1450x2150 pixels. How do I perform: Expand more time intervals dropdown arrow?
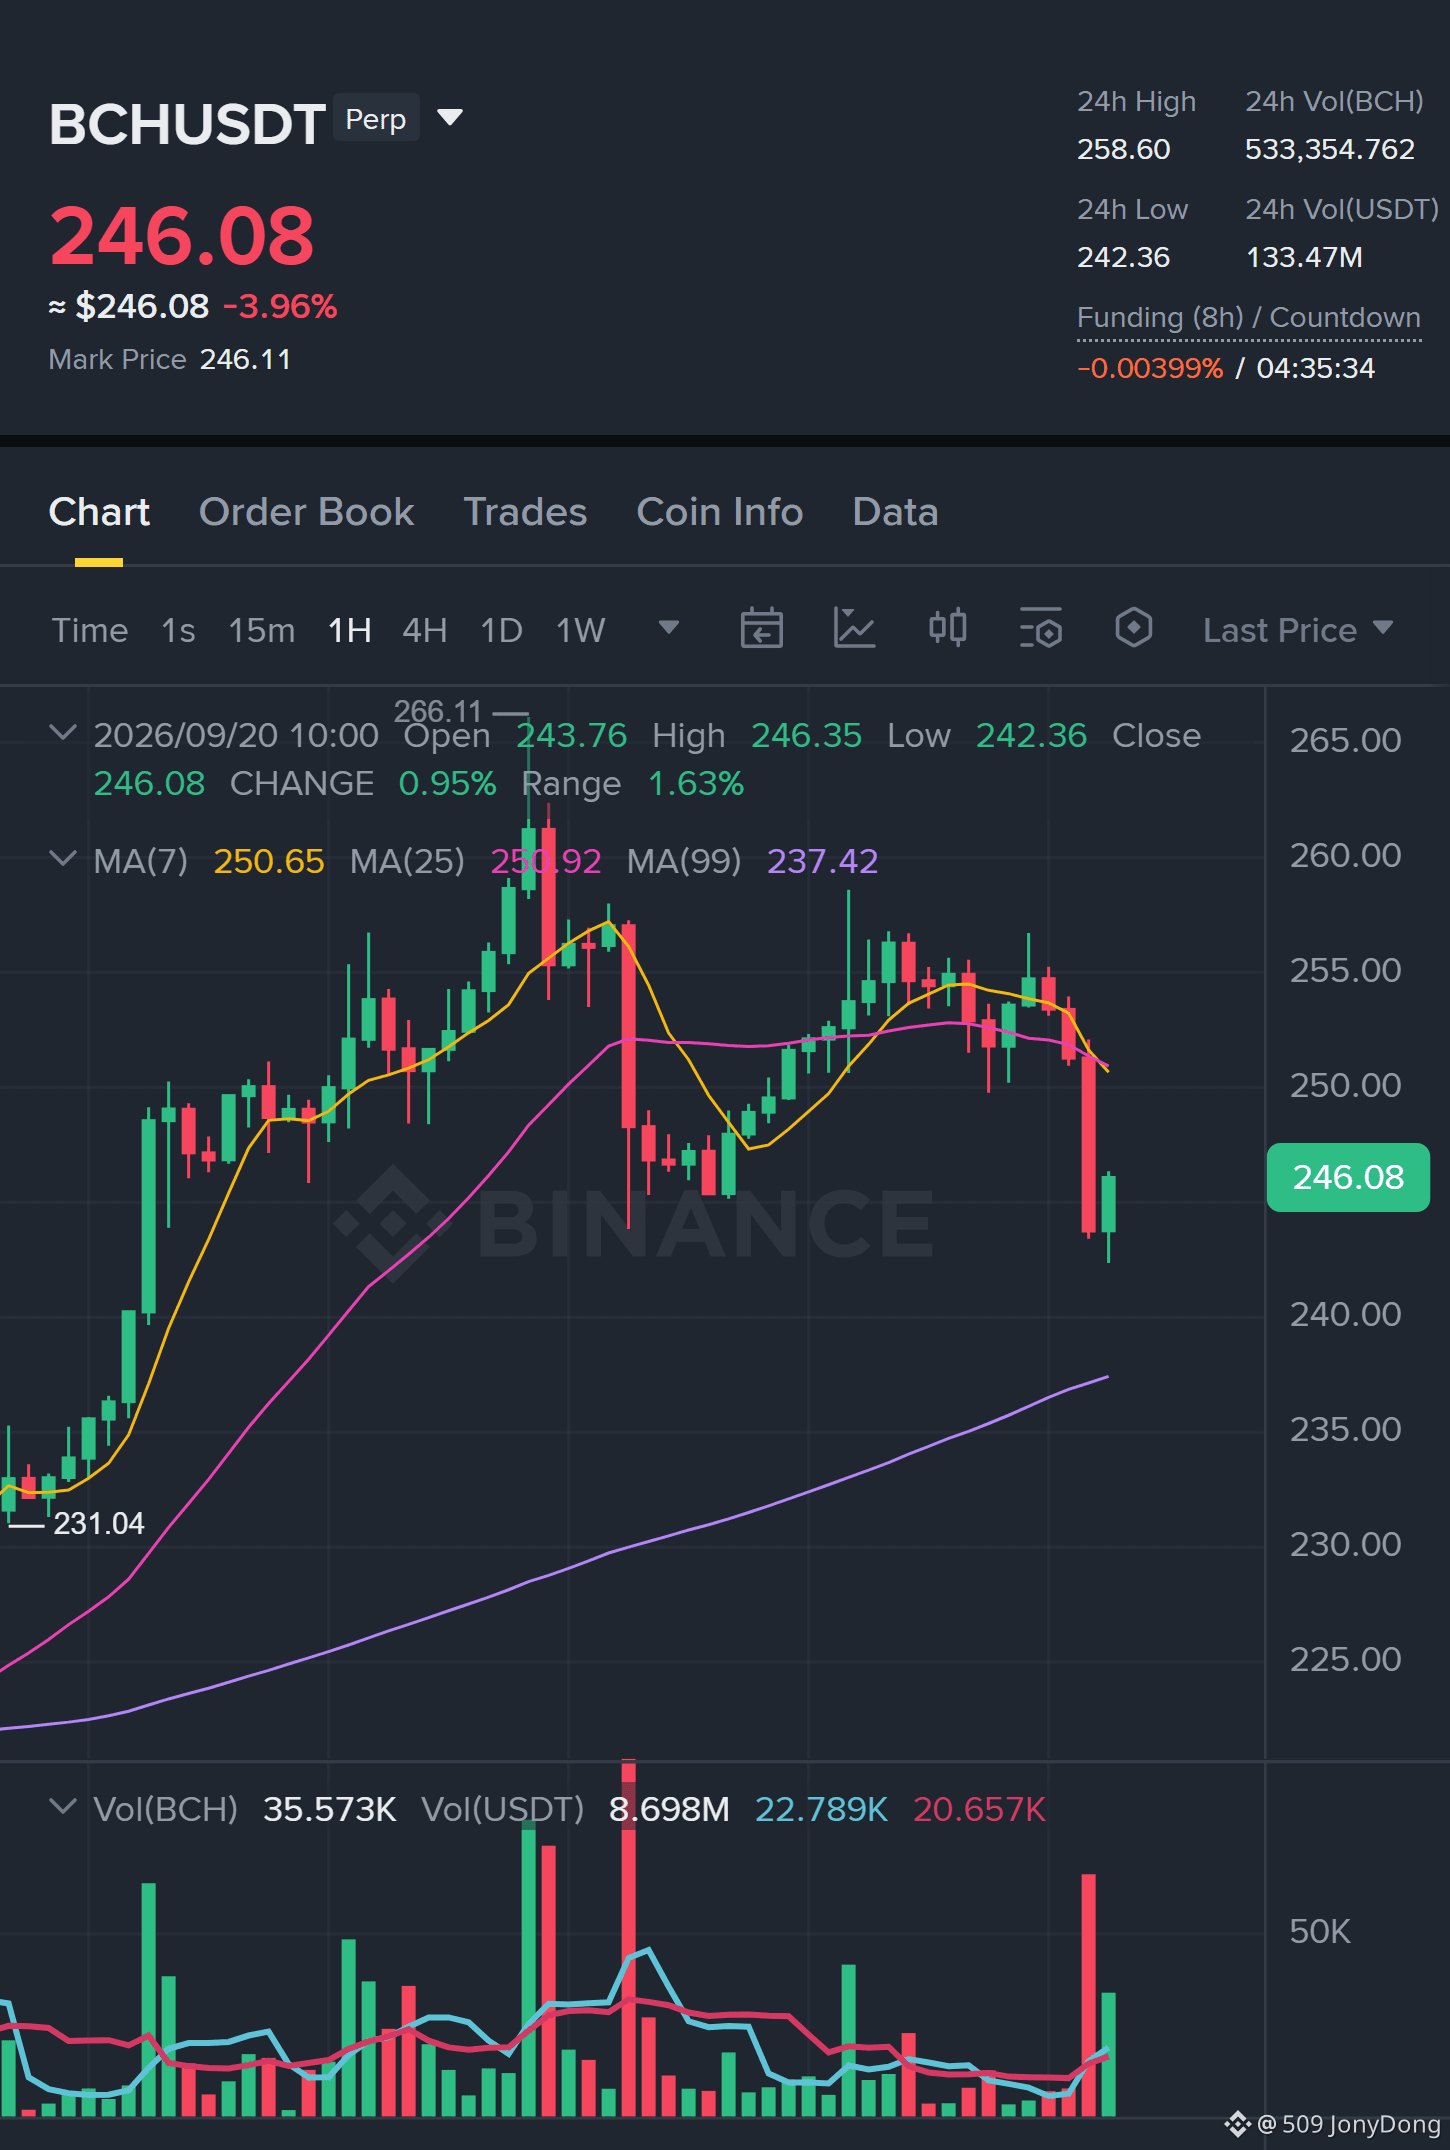pyautogui.click(x=669, y=628)
